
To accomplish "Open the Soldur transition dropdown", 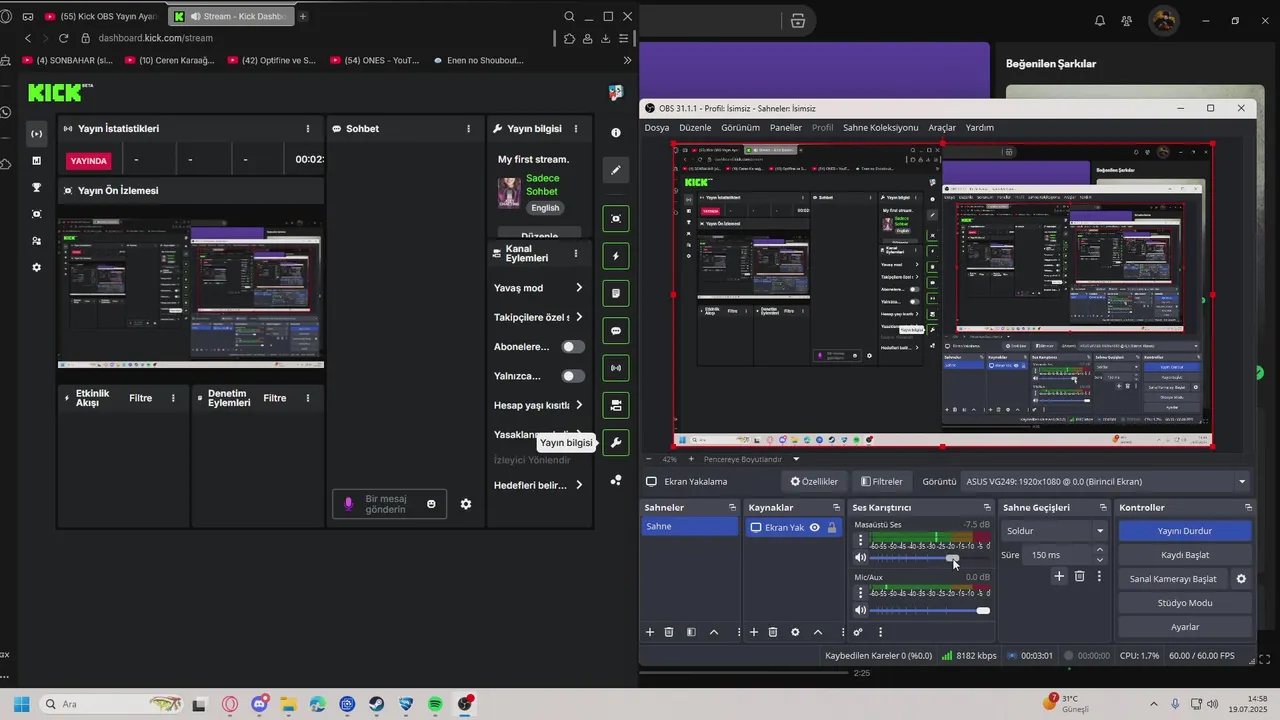I will point(1055,531).
